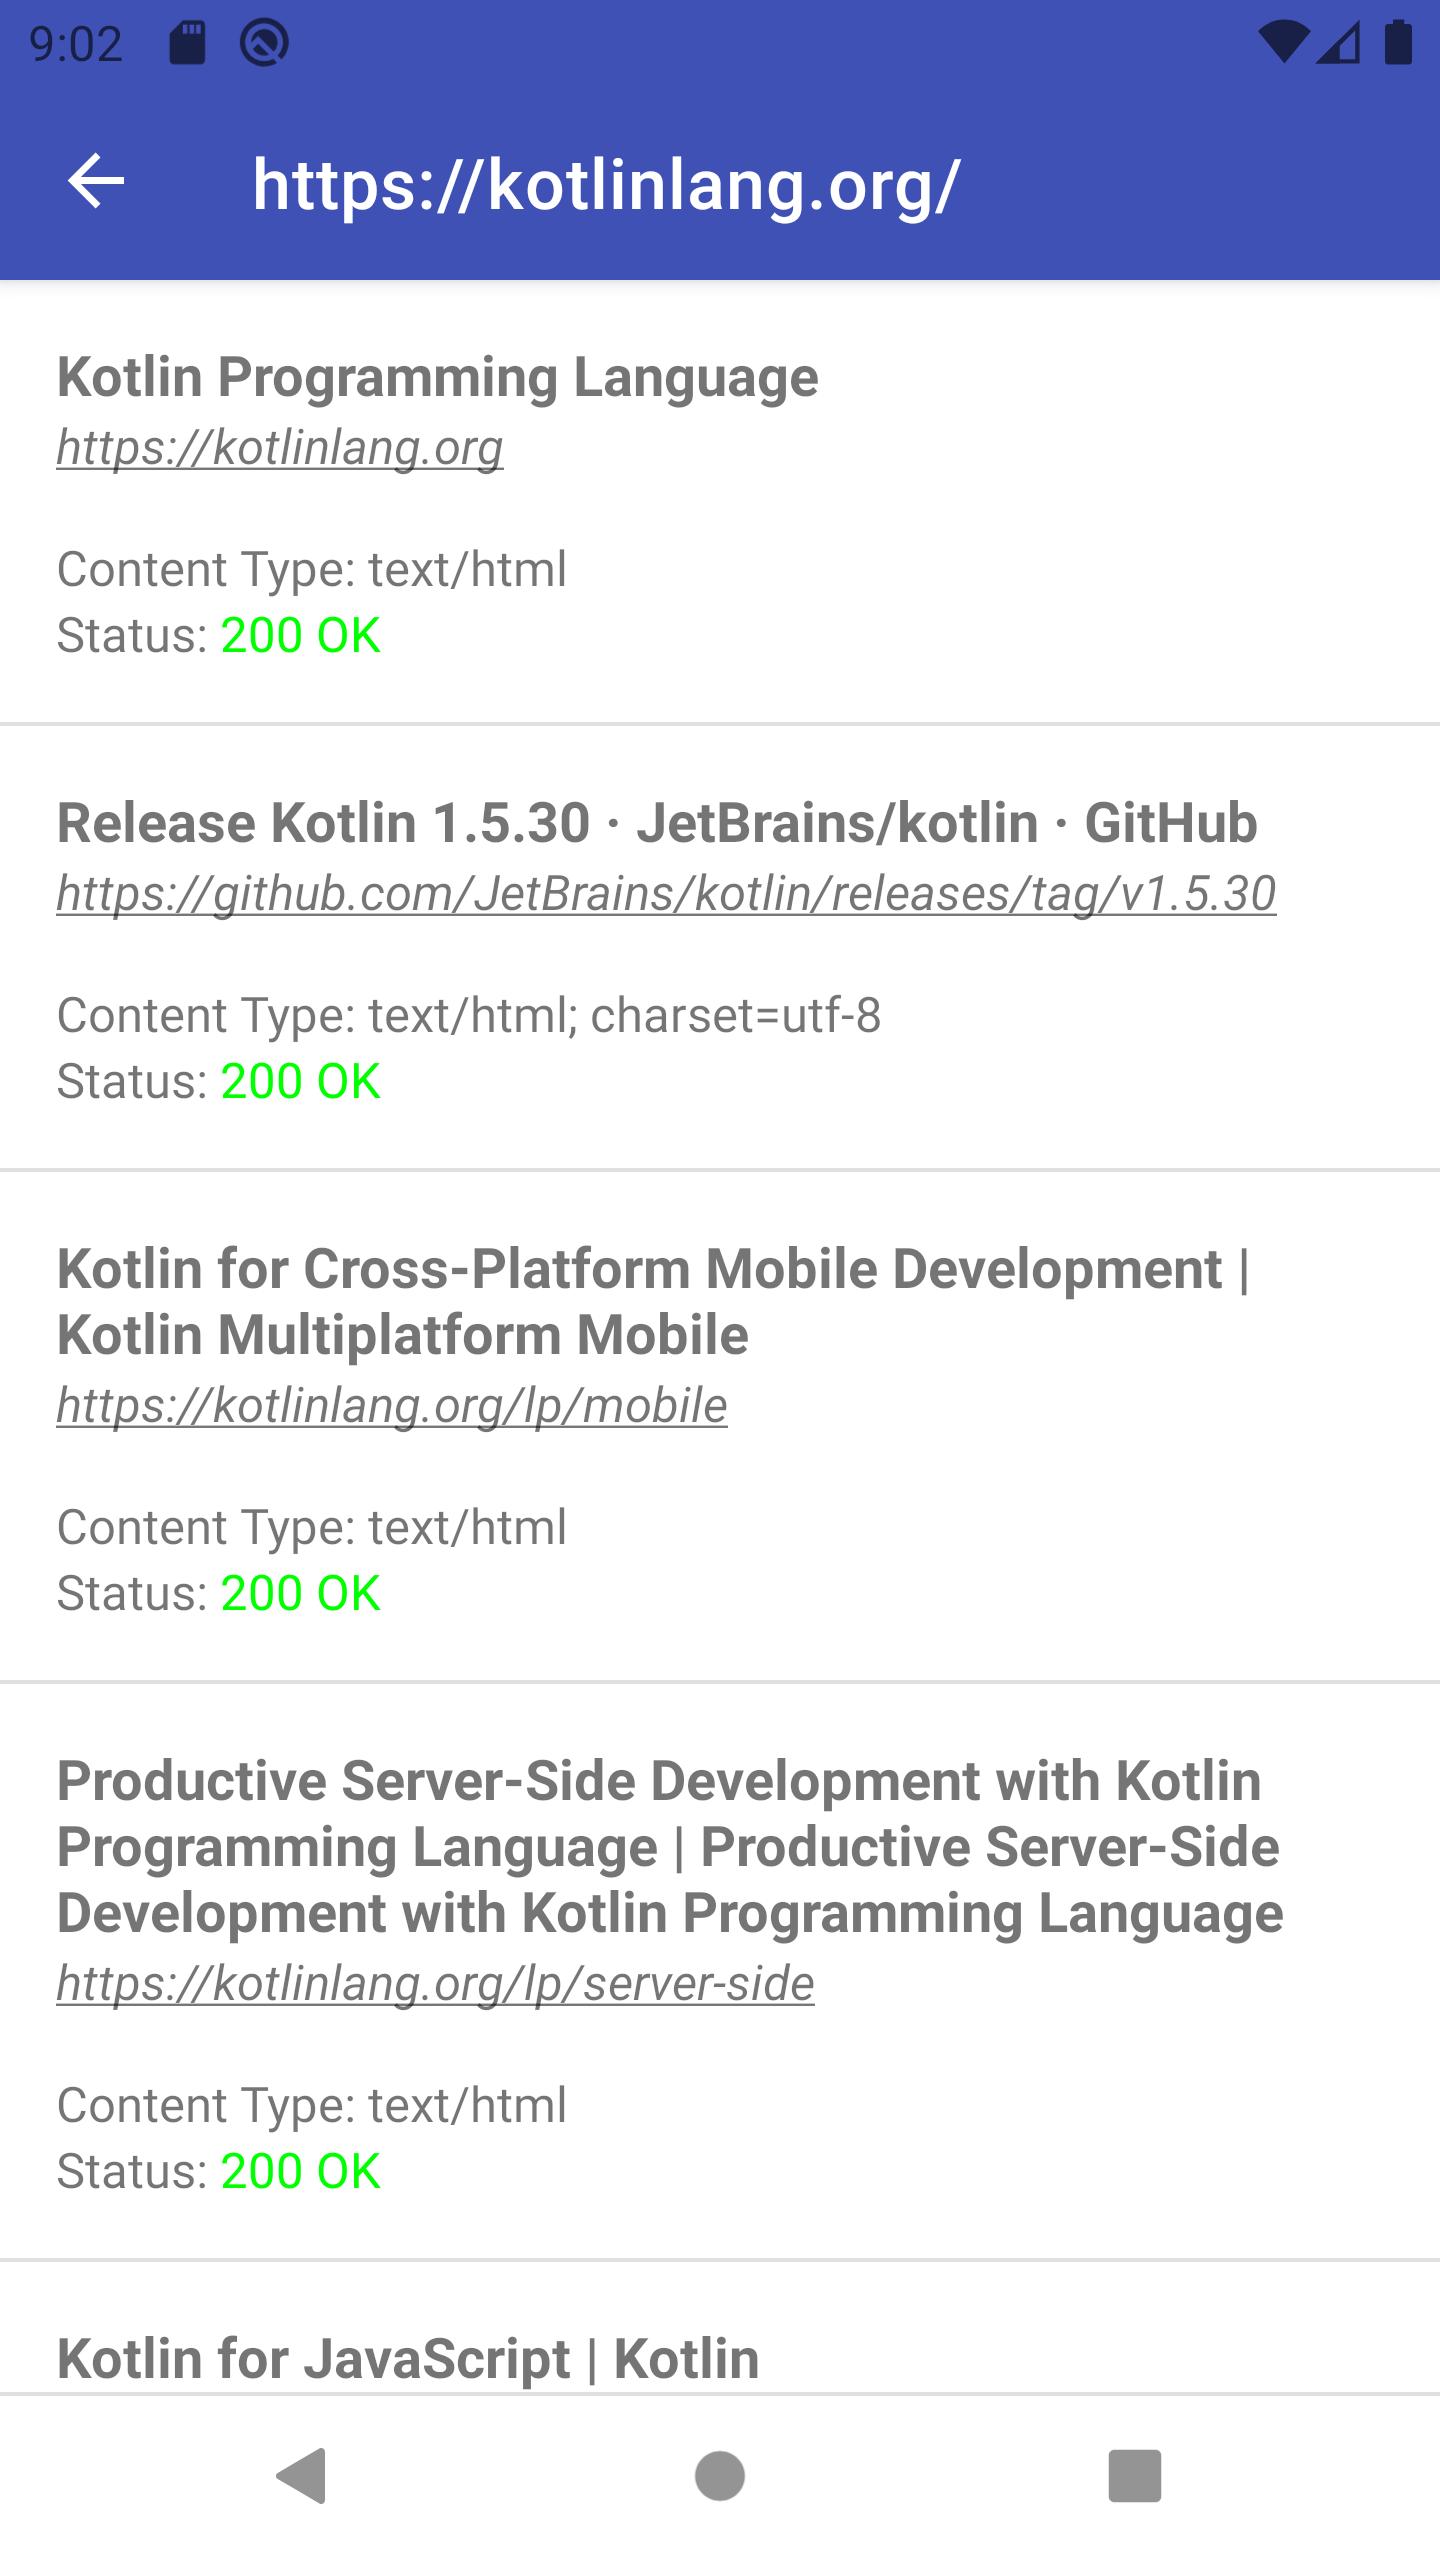Tap the Android recent apps square button
Image resolution: width=1440 pixels, height=2560 pixels.
pyautogui.click(x=1135, y=2476)
